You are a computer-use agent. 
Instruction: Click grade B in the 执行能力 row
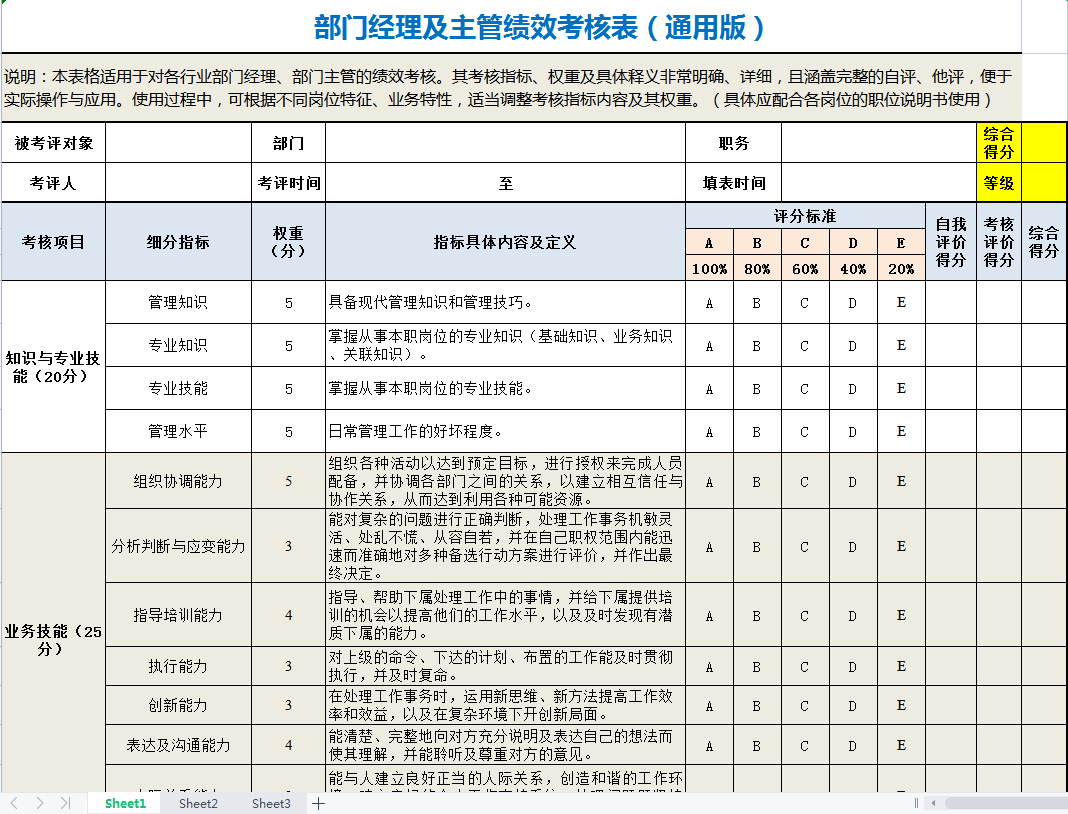(757, 666)
